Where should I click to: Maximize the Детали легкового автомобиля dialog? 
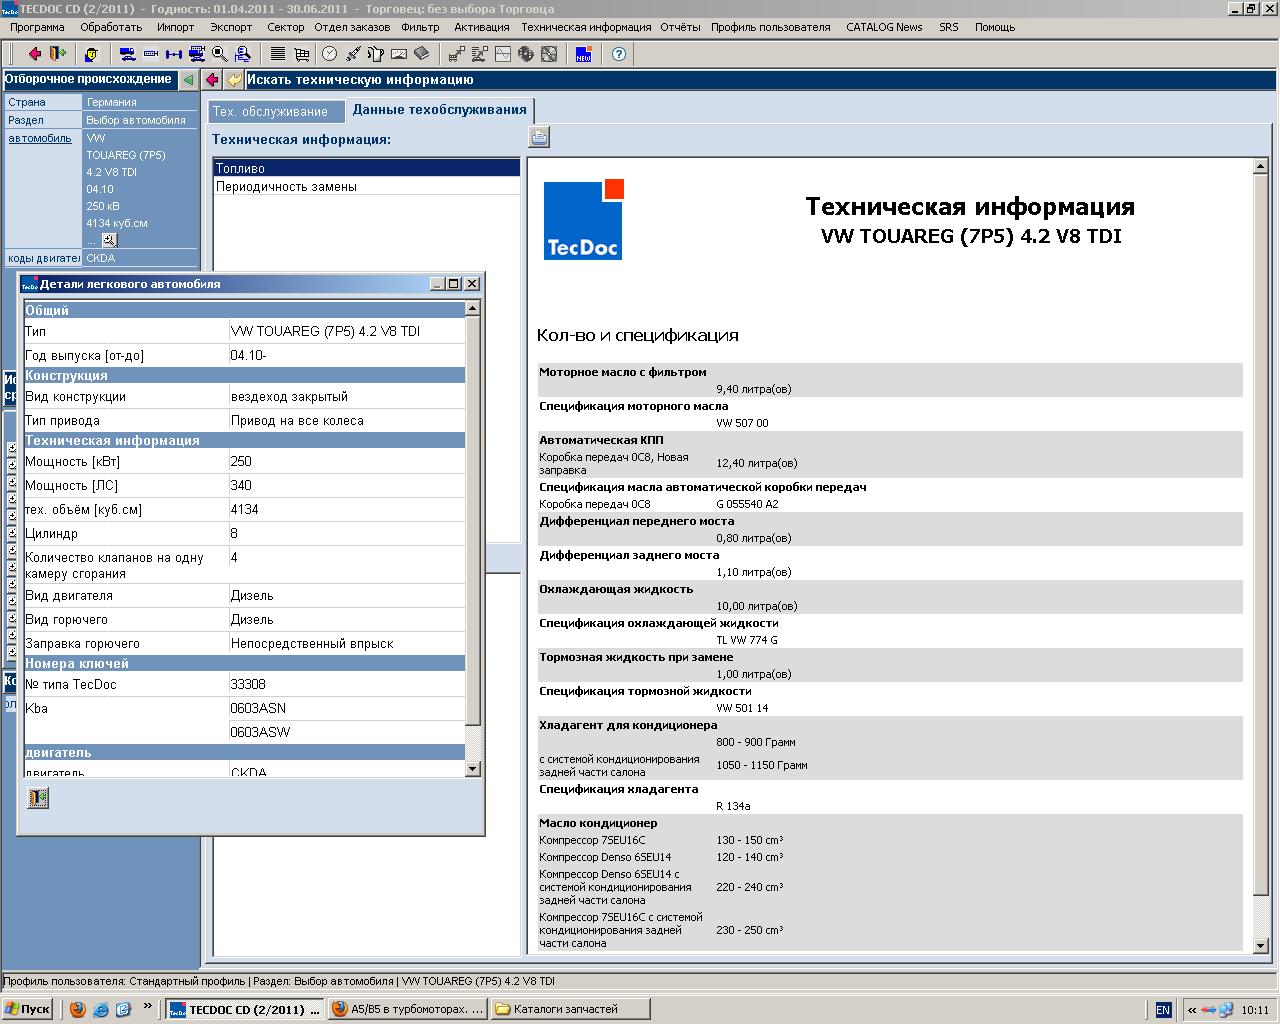click(454, 284)
